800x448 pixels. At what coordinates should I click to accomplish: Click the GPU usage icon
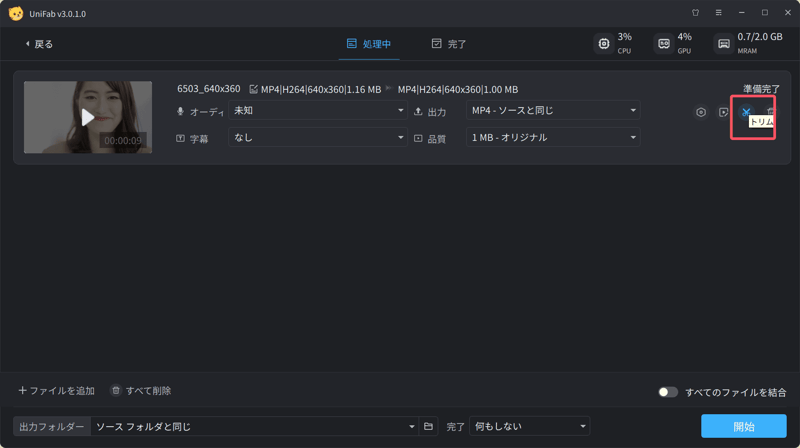(x=663, y=44)
